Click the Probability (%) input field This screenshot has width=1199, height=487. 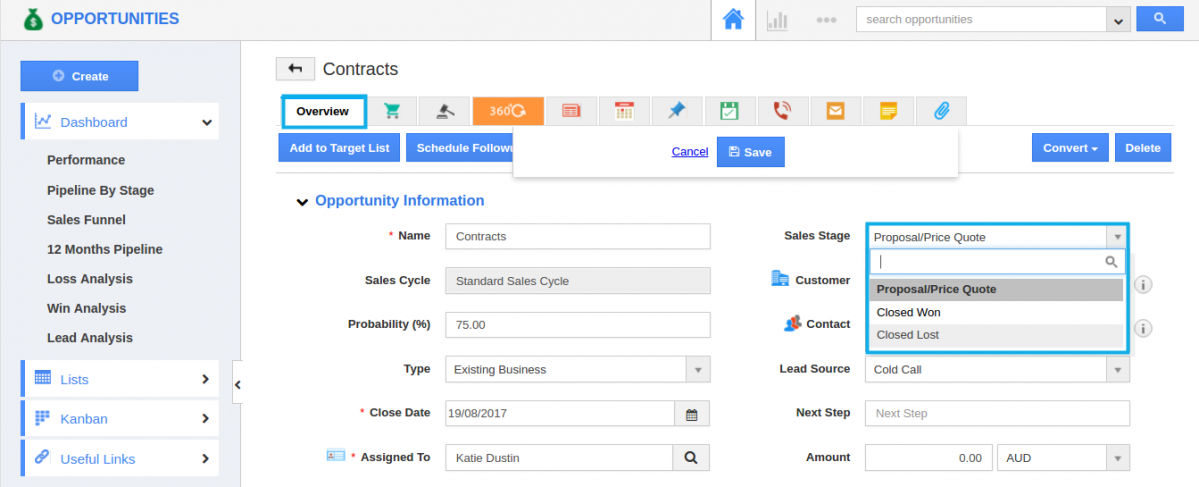click(577, 325)
